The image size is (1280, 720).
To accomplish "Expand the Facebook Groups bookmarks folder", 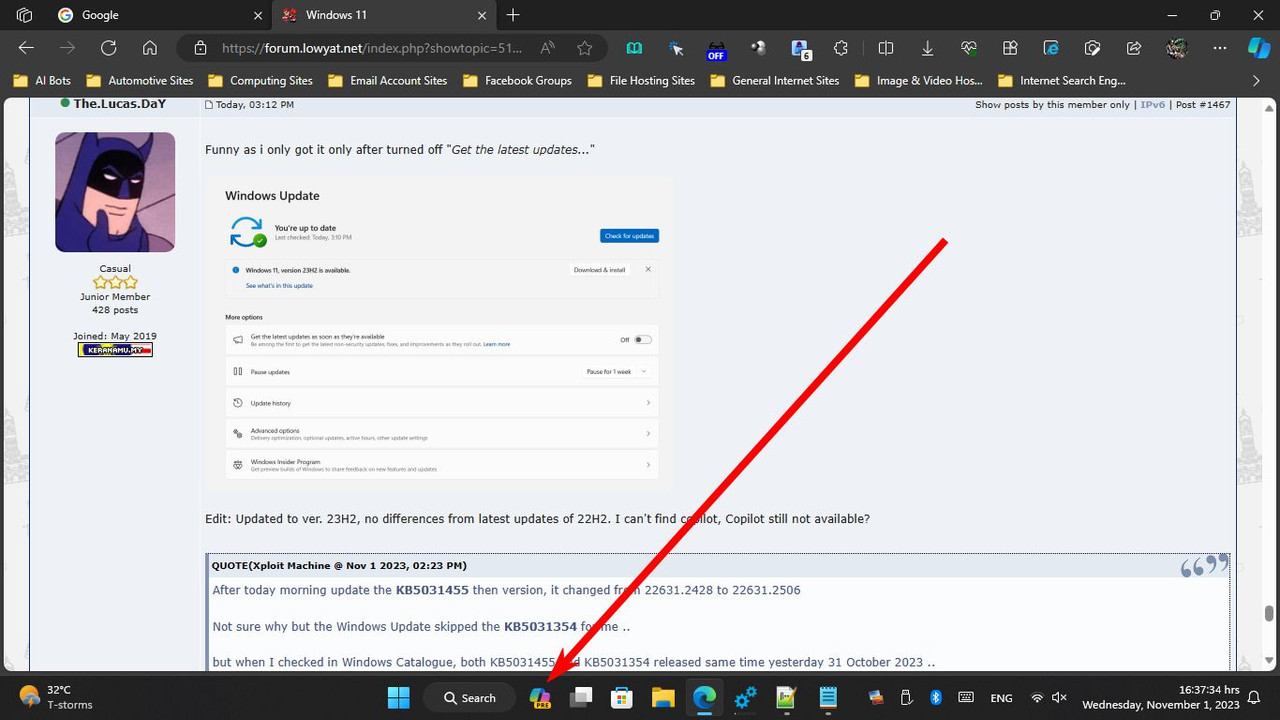I will [517, 81].
